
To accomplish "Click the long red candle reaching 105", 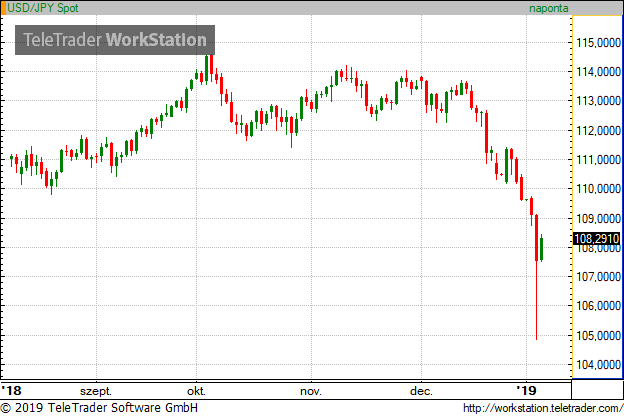I will pyautogui.click(x=536, y=277).
